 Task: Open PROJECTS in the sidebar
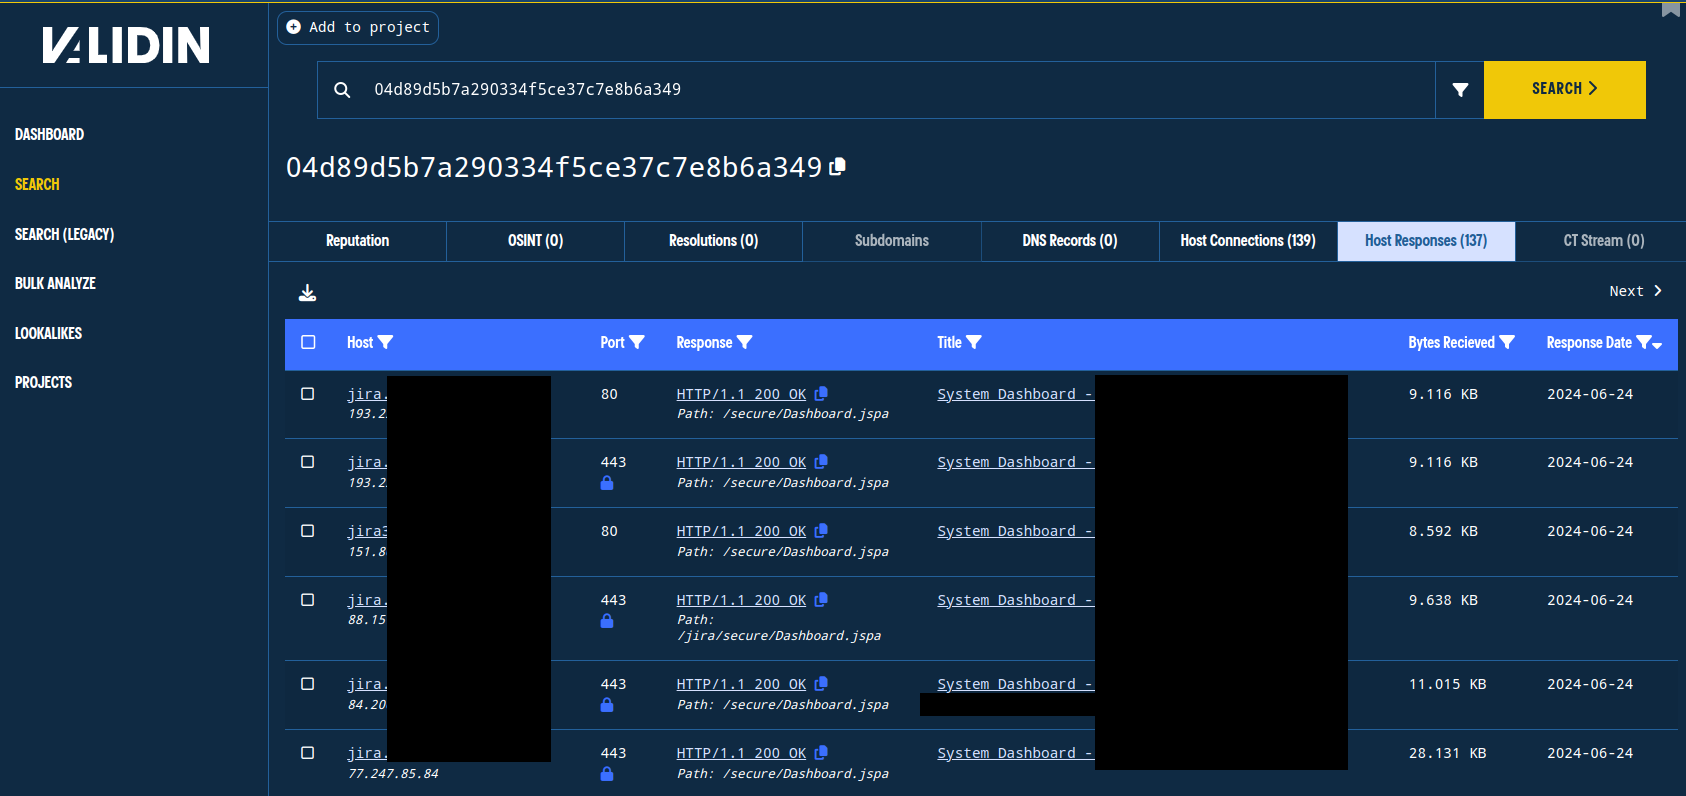[x=44, y=382]
